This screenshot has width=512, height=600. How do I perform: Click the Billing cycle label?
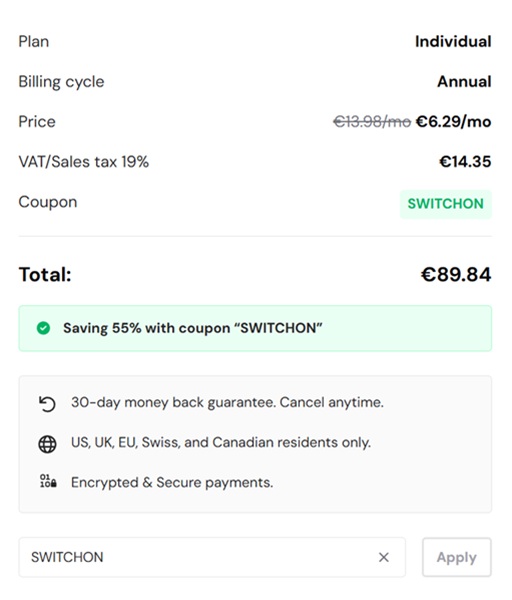tap(61, 82)
